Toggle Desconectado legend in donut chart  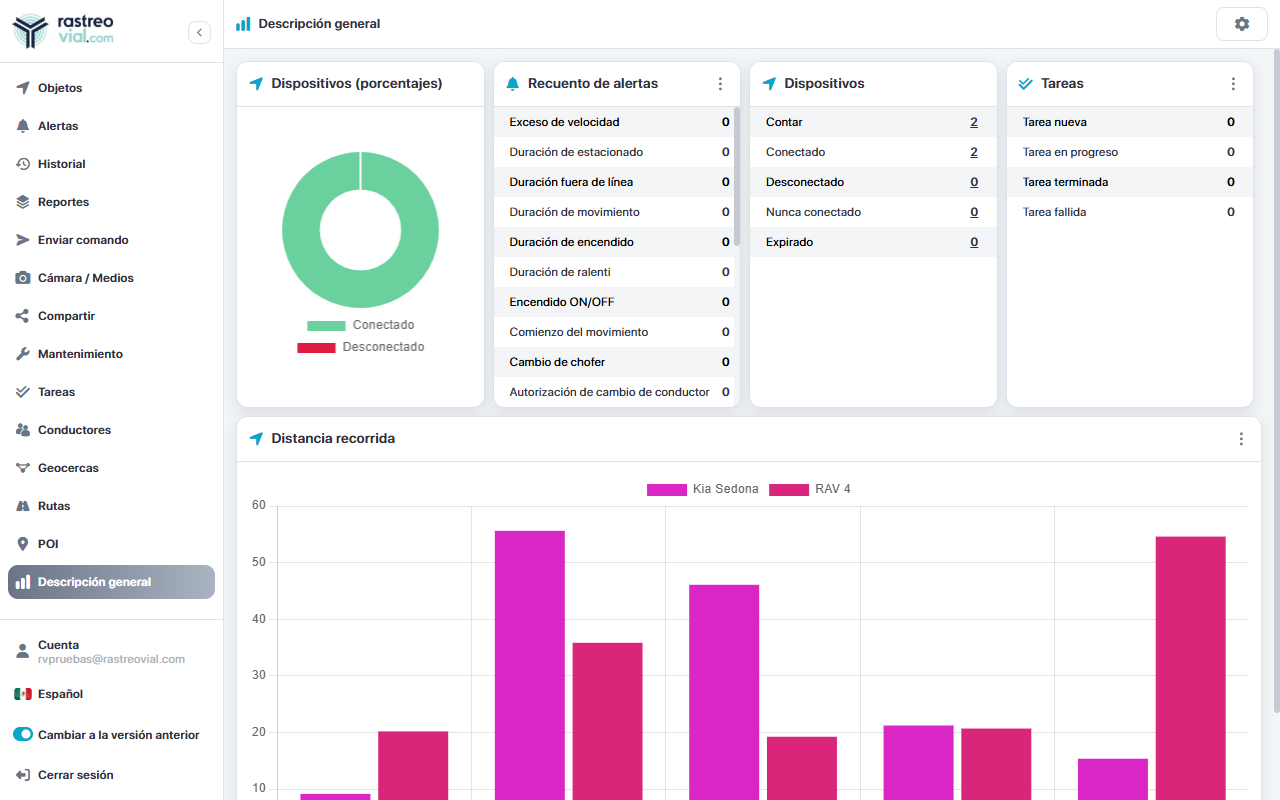pos(360,347)
